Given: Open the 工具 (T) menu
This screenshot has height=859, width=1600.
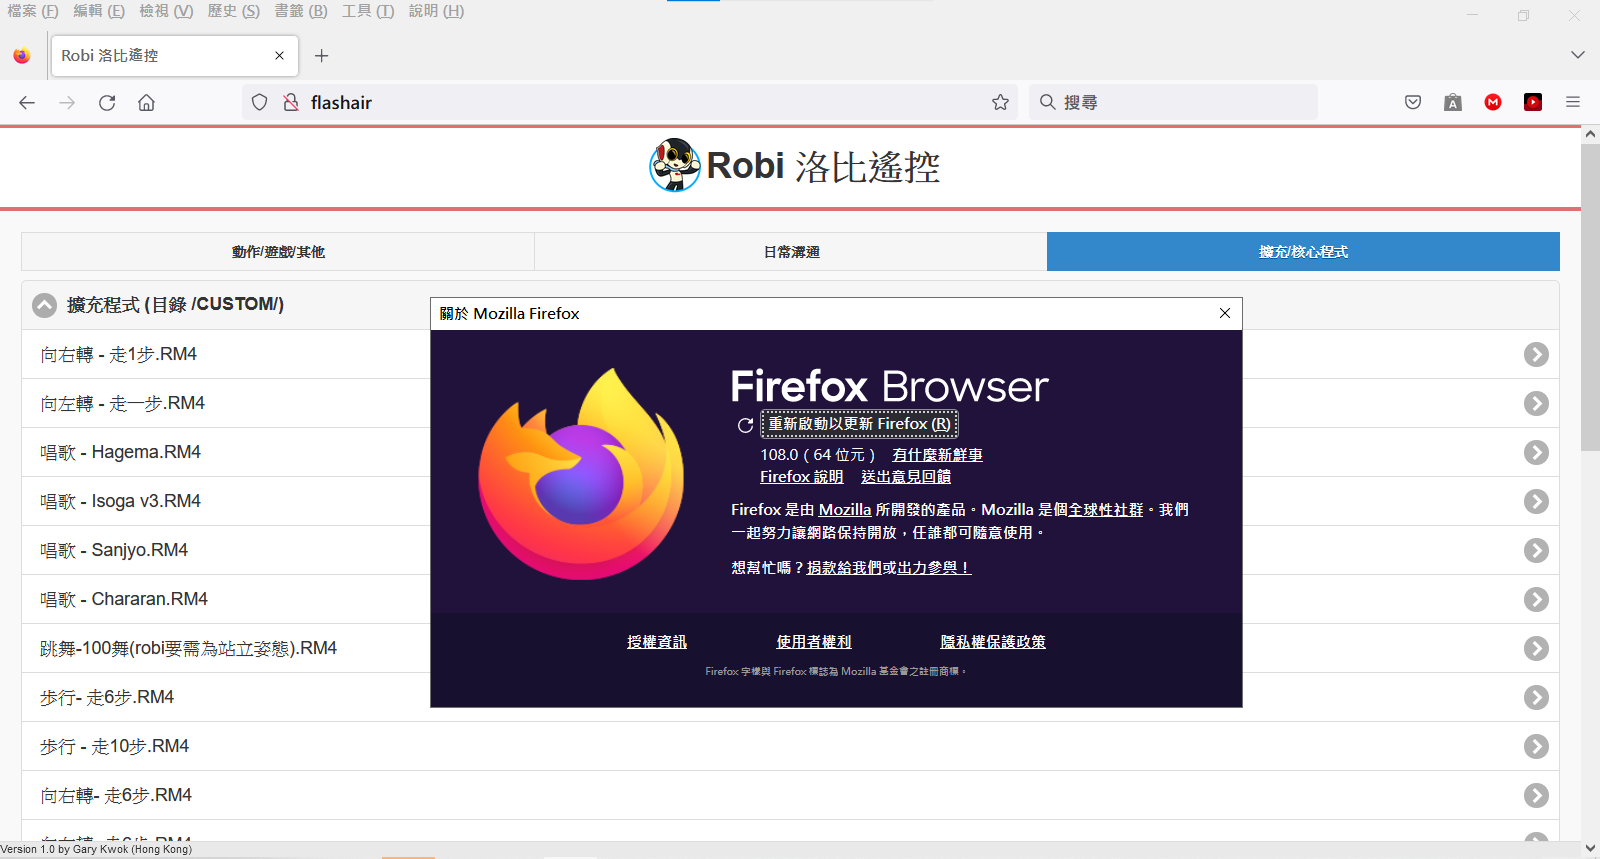Looking at the screenshot, I should pos(368,11).
